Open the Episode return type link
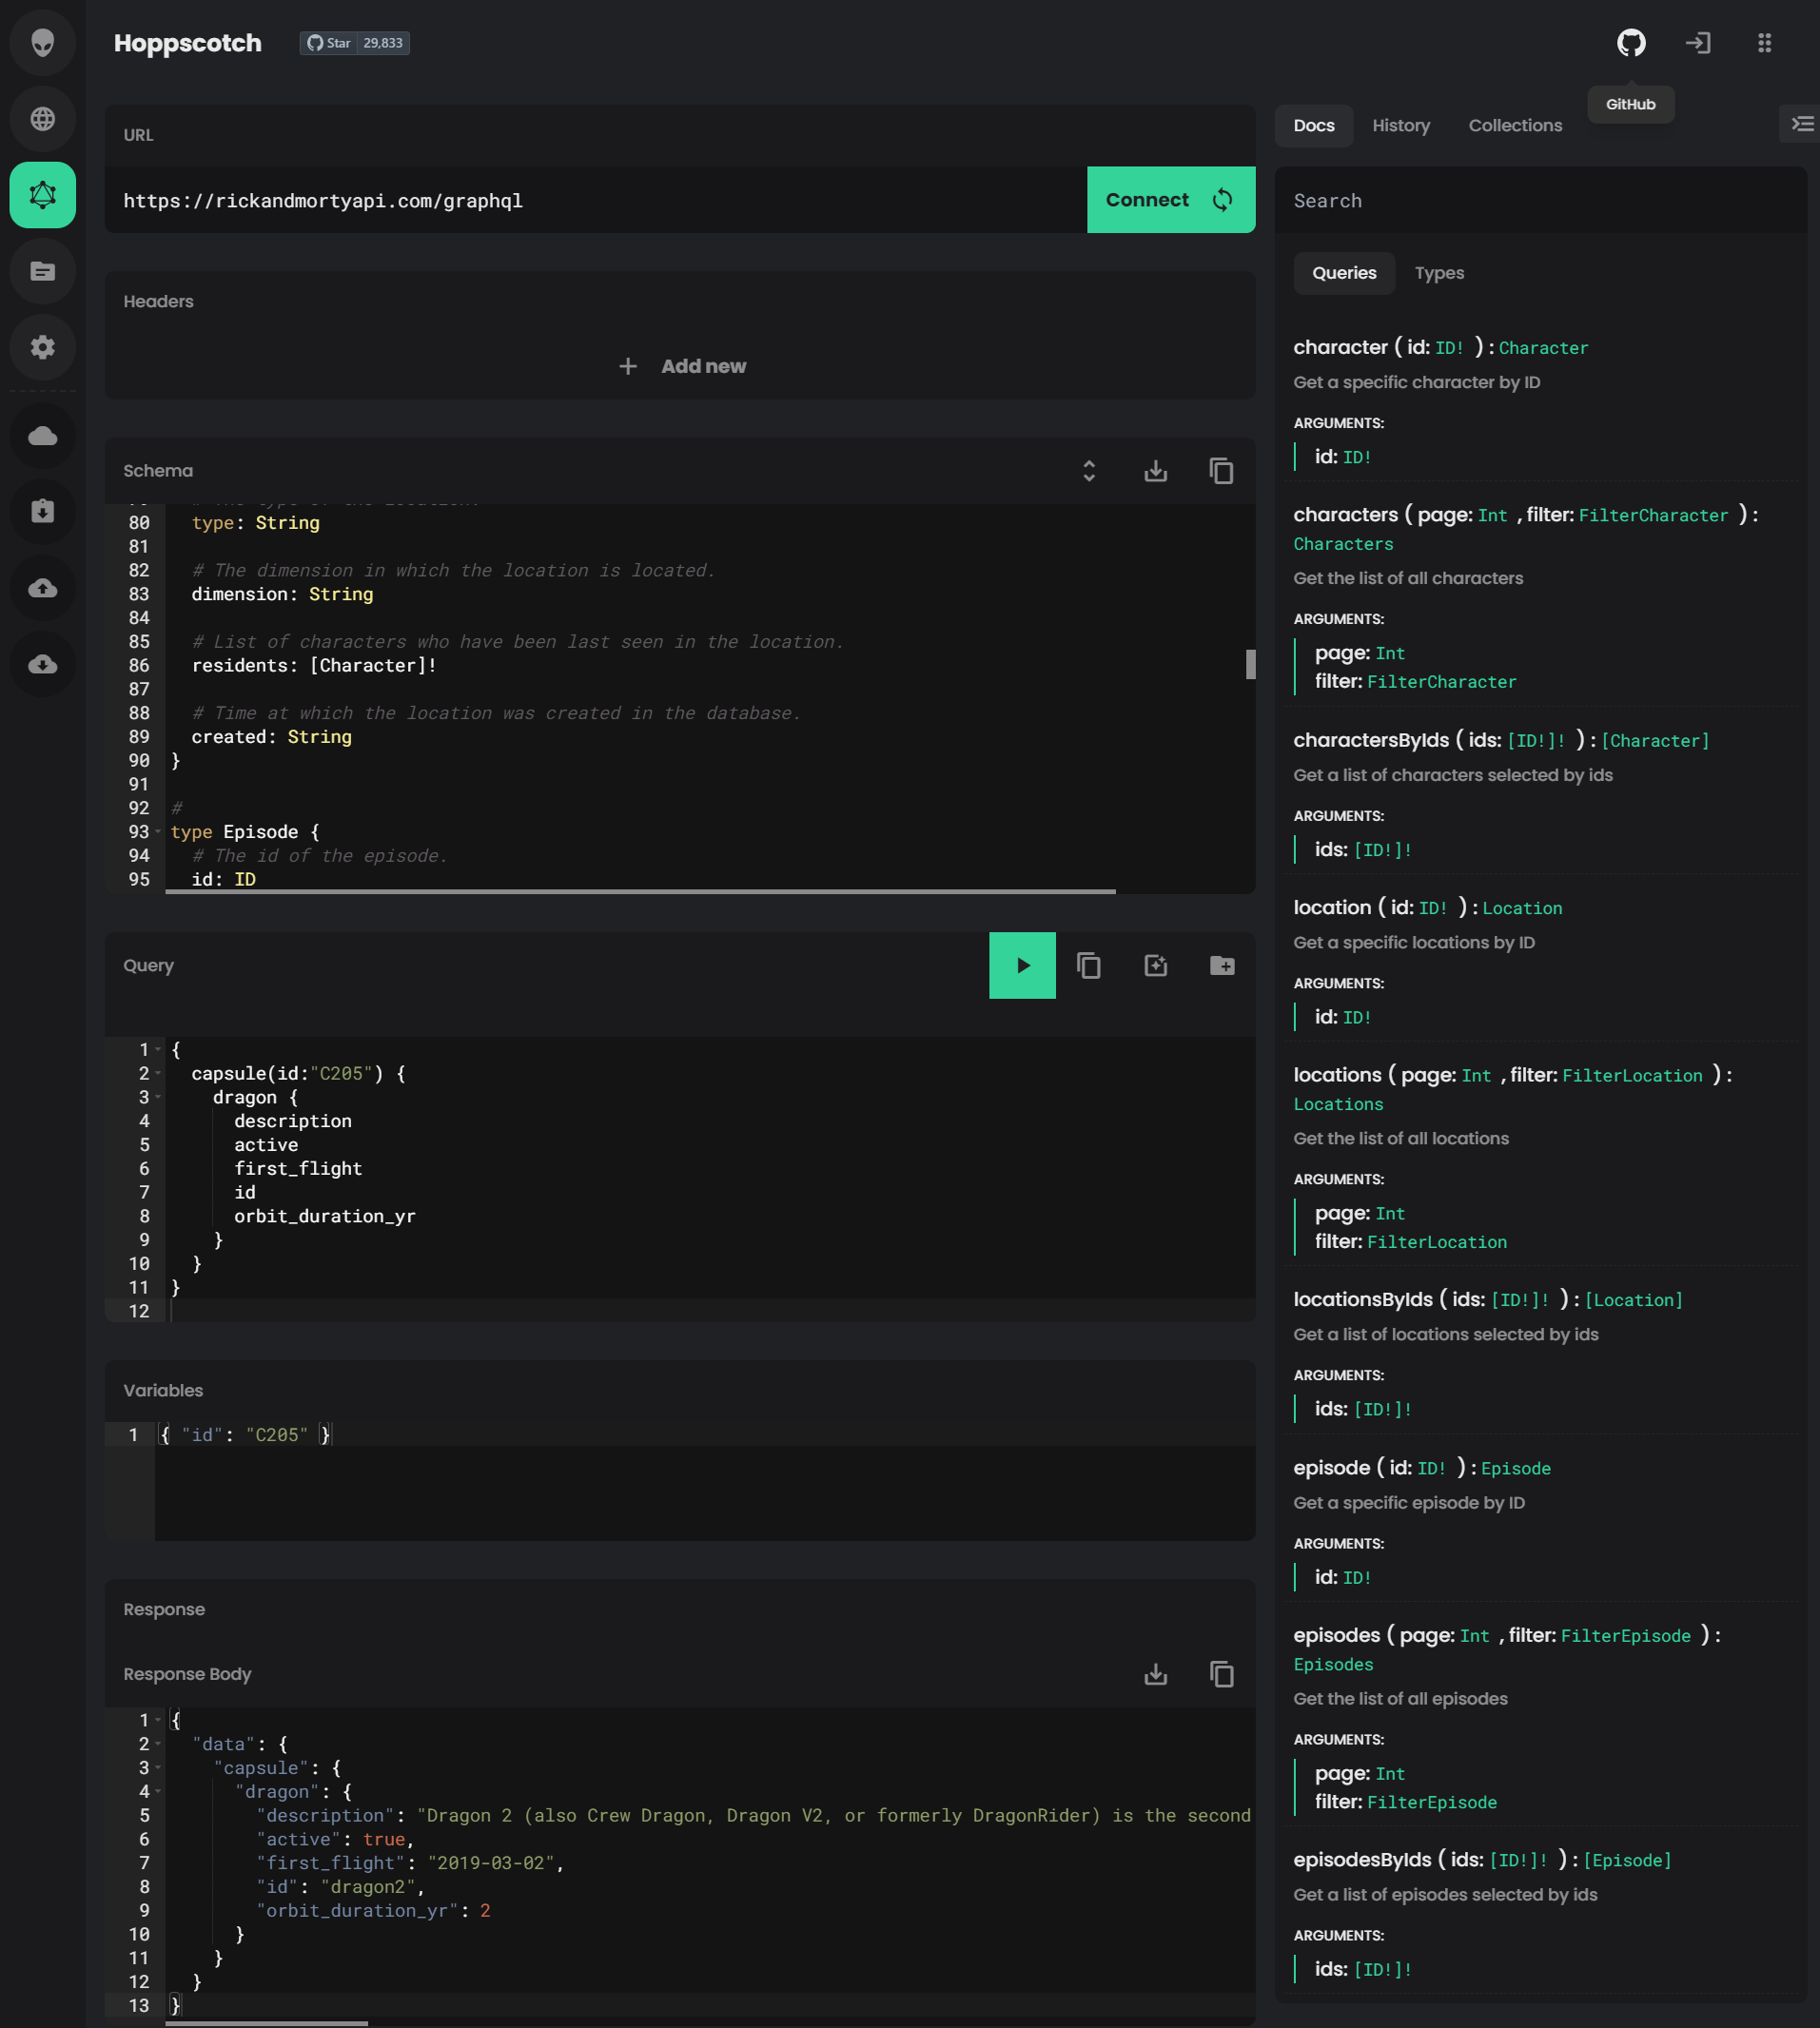 1516,1468
